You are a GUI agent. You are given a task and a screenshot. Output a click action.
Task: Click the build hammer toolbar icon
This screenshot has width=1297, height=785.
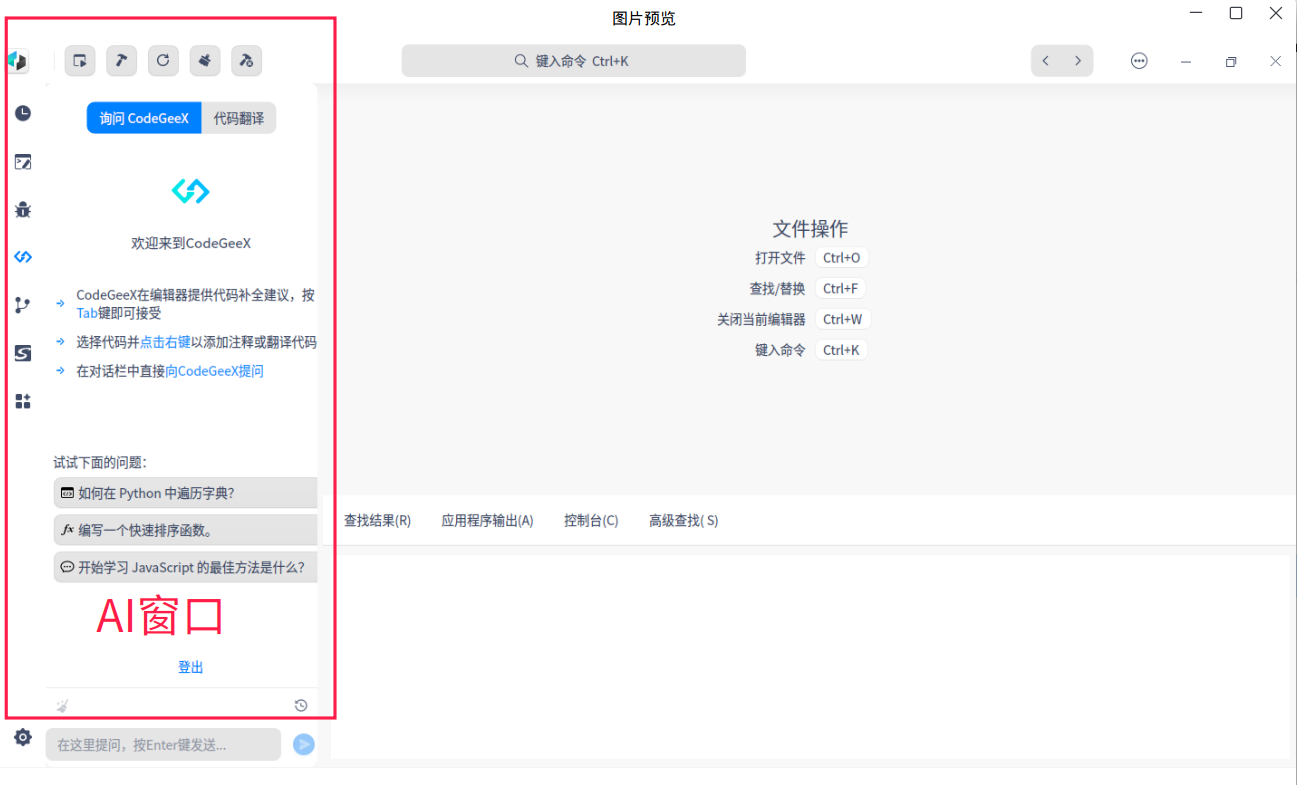(121, 61)
